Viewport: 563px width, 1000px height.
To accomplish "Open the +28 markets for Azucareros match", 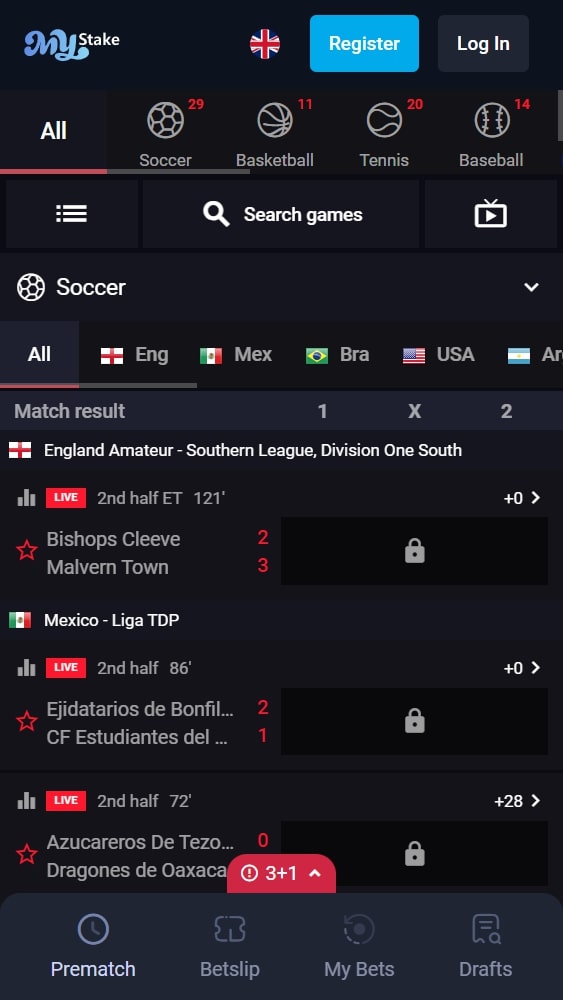I will pyautogui.click(x=517, y=800).
